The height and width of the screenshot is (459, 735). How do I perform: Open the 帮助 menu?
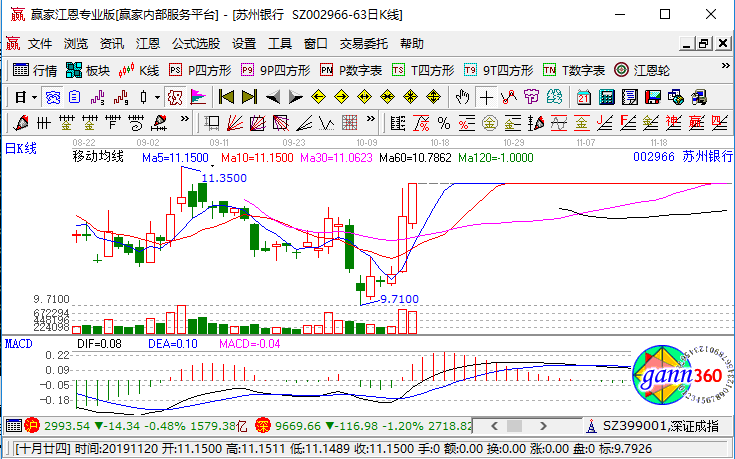[x=412, y=44]
